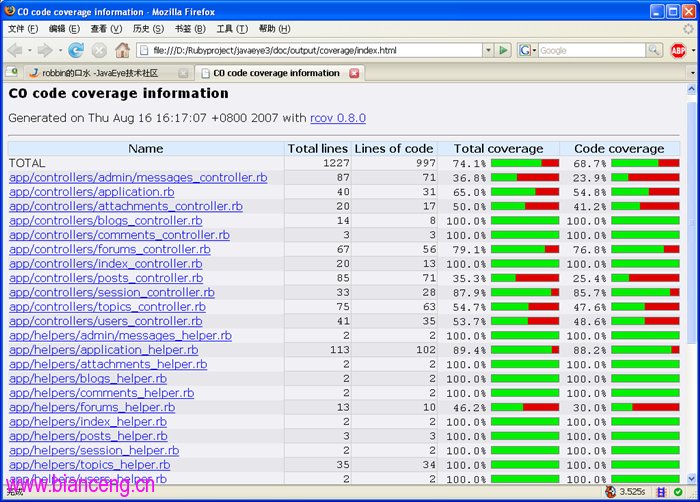This screenshot has height=502, width=700.
Task: Open the 编辑 (E) menu
Action: [x=64, y=29]
